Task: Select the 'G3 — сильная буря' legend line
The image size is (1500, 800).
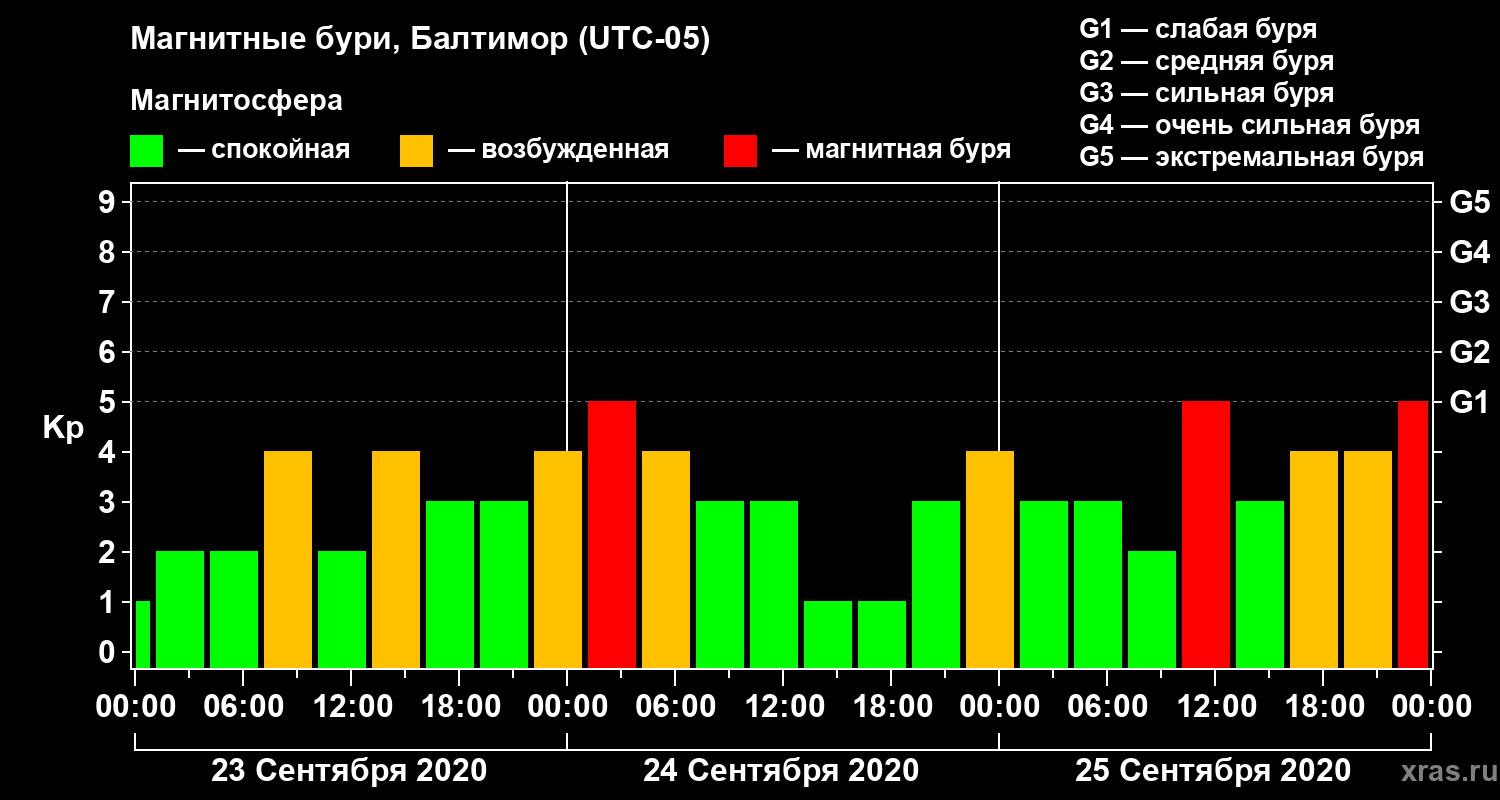Action: (1207, 93)
